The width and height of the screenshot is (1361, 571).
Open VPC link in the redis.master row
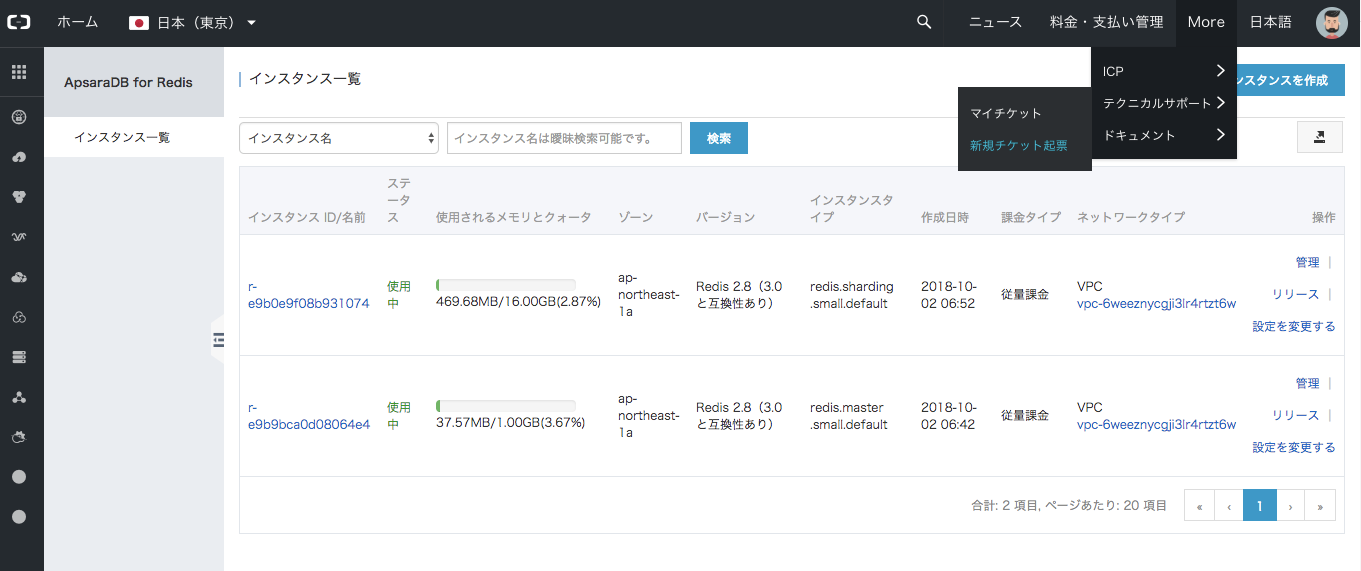[x=1156, y=424]
